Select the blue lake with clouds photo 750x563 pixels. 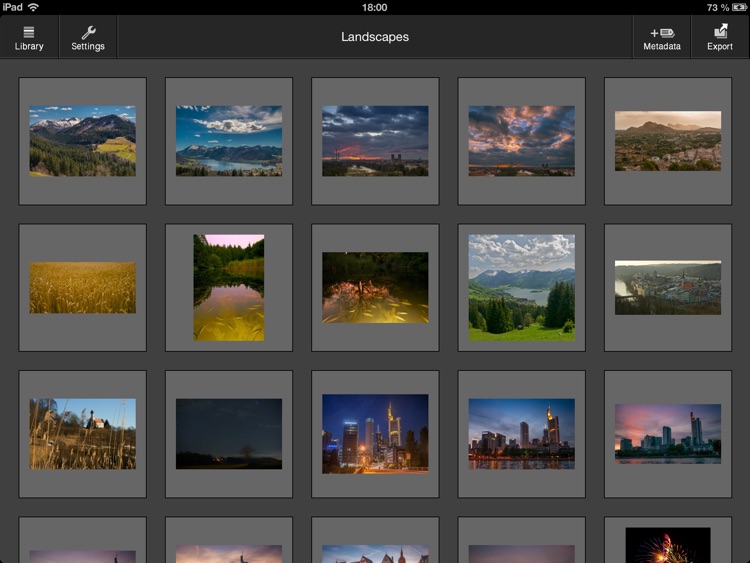[229, 141]
